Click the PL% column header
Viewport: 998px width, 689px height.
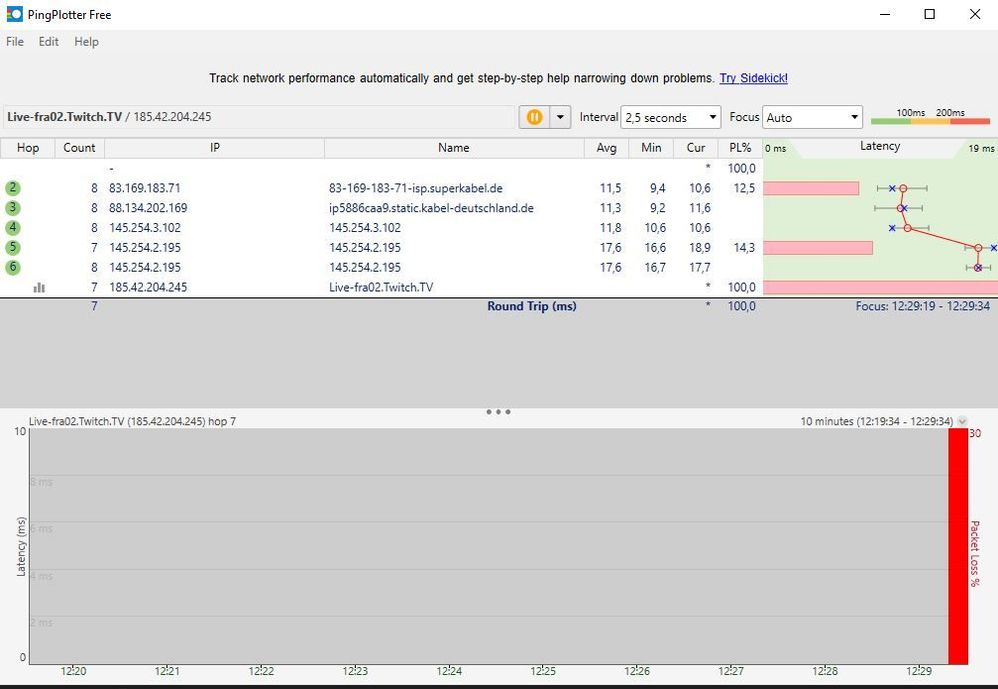(x=740, y=148)
